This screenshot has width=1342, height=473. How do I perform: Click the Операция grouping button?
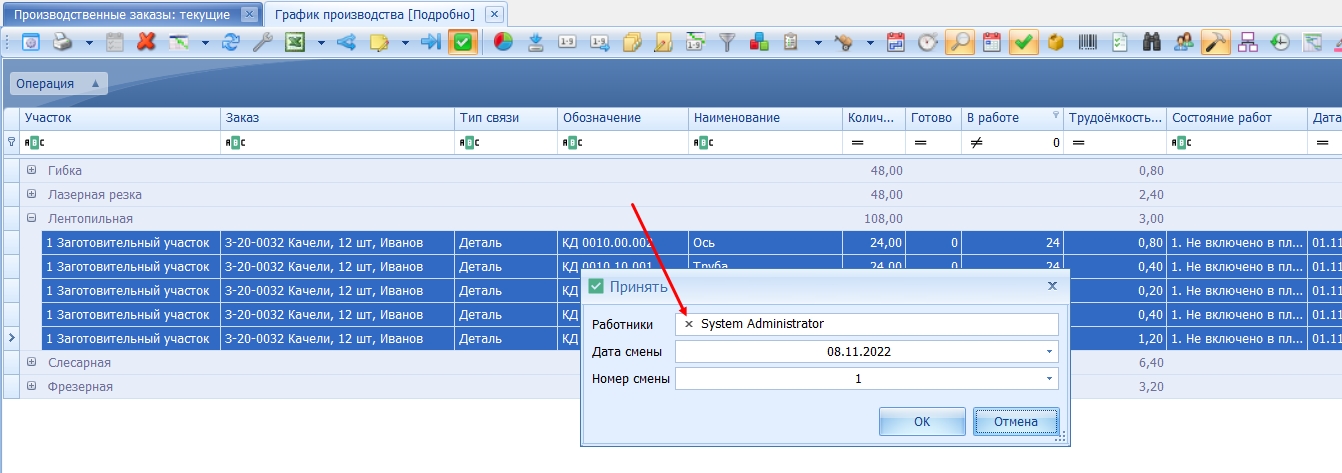[58, 84]
